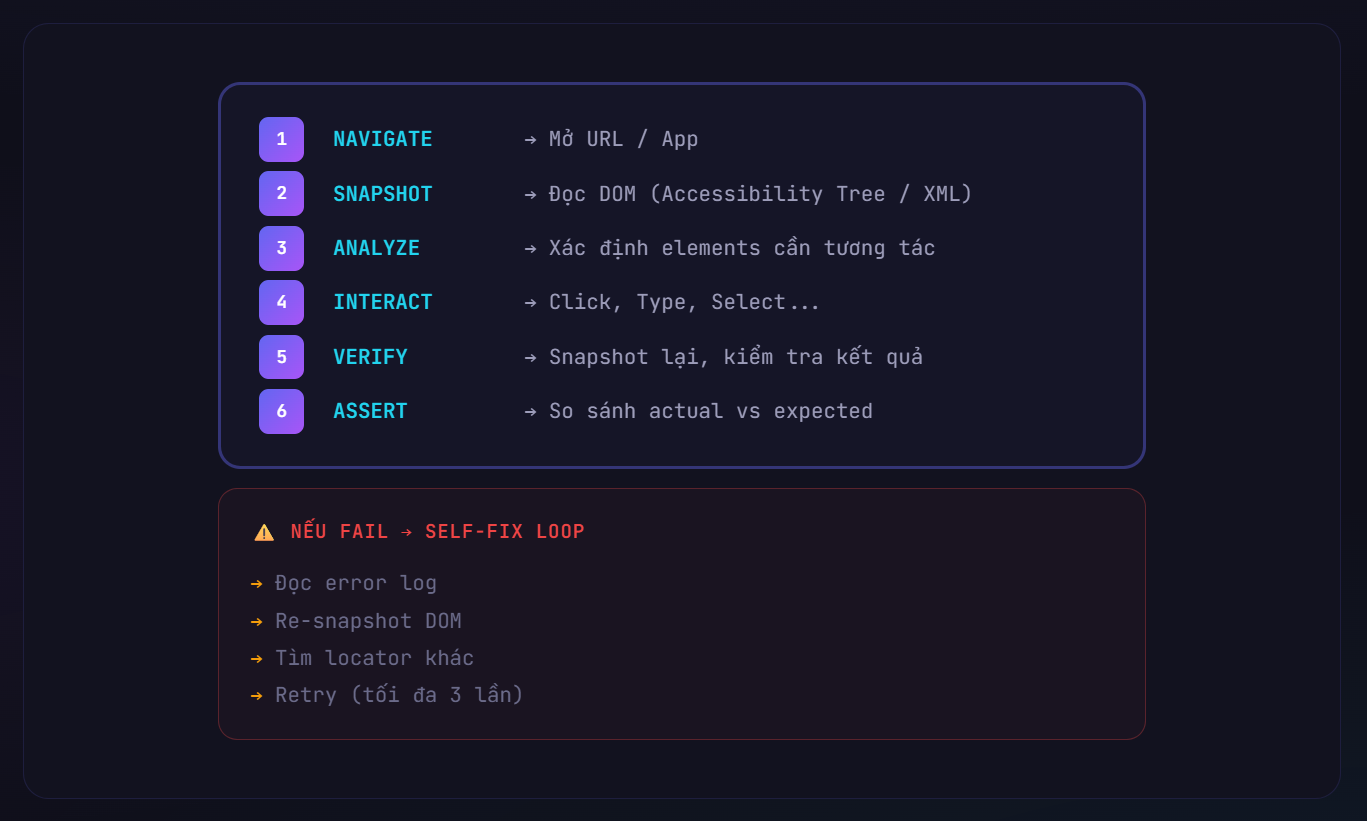The height and width of the screenshot is (821, 1367).
Task: Click the arrow before 'Đọc error log'
Action: tap(257, 583)
